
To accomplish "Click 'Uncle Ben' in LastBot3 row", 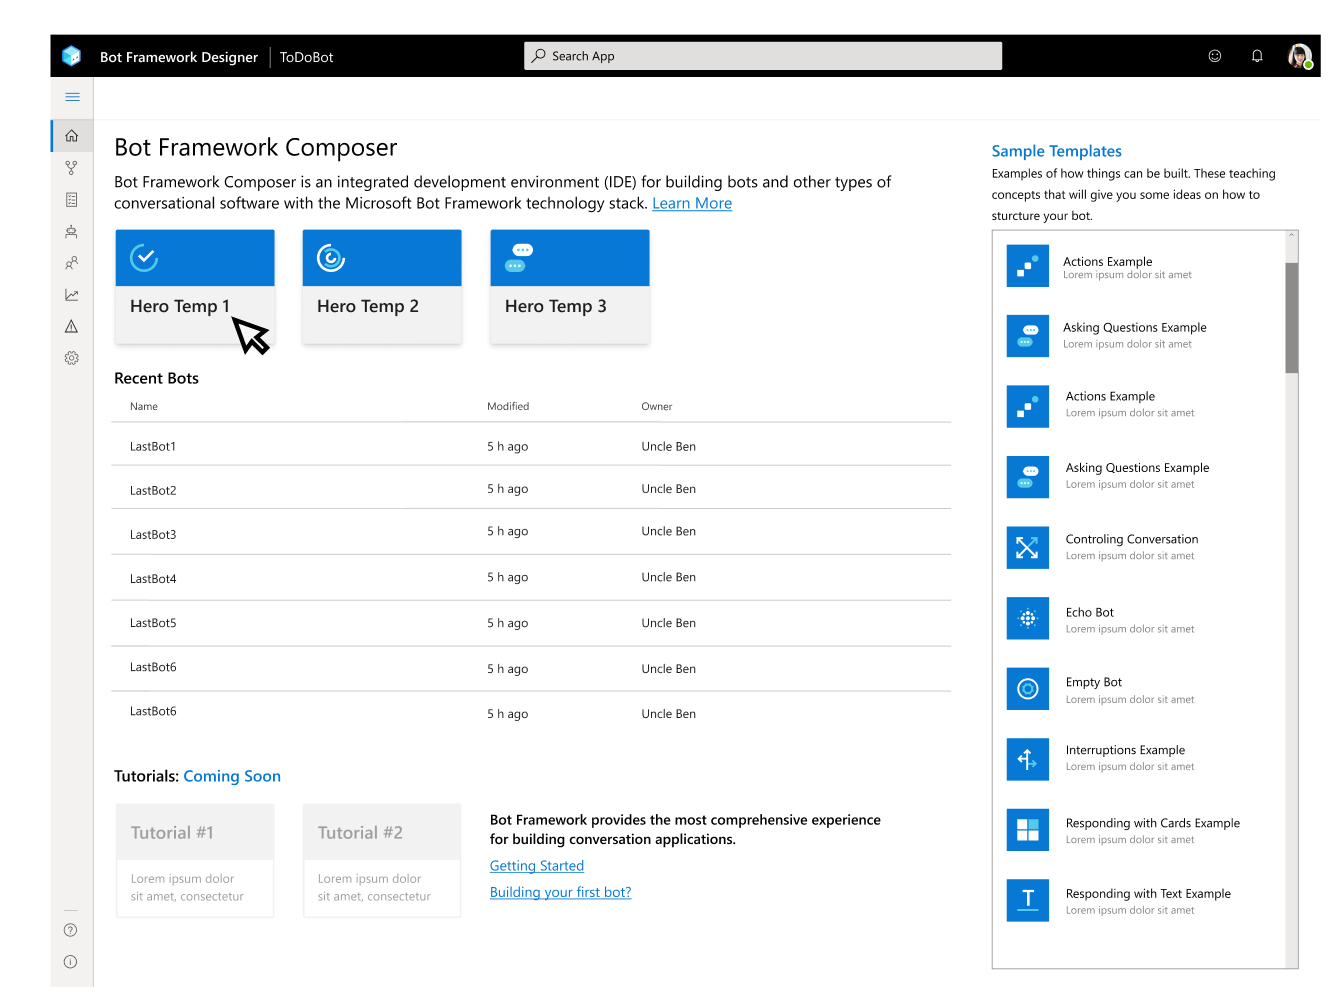I will pyautogui.click(x=669, y=532).
